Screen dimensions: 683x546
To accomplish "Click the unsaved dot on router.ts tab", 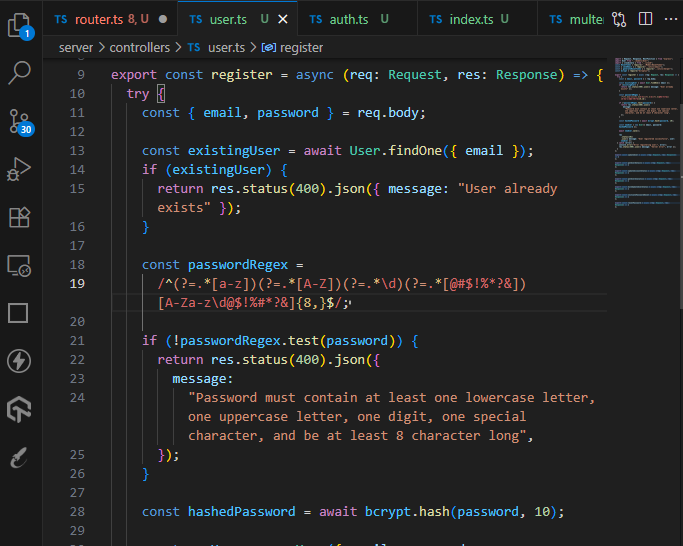I will [163, 19].
